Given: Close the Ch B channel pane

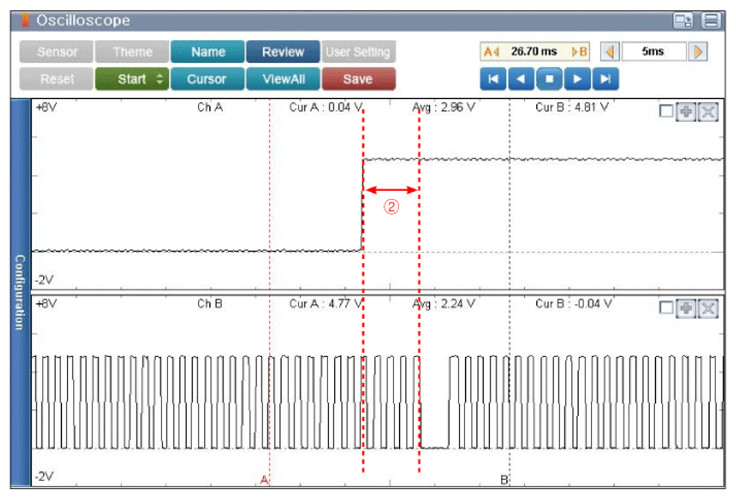Looking at the screenshot, I should 708,308.
